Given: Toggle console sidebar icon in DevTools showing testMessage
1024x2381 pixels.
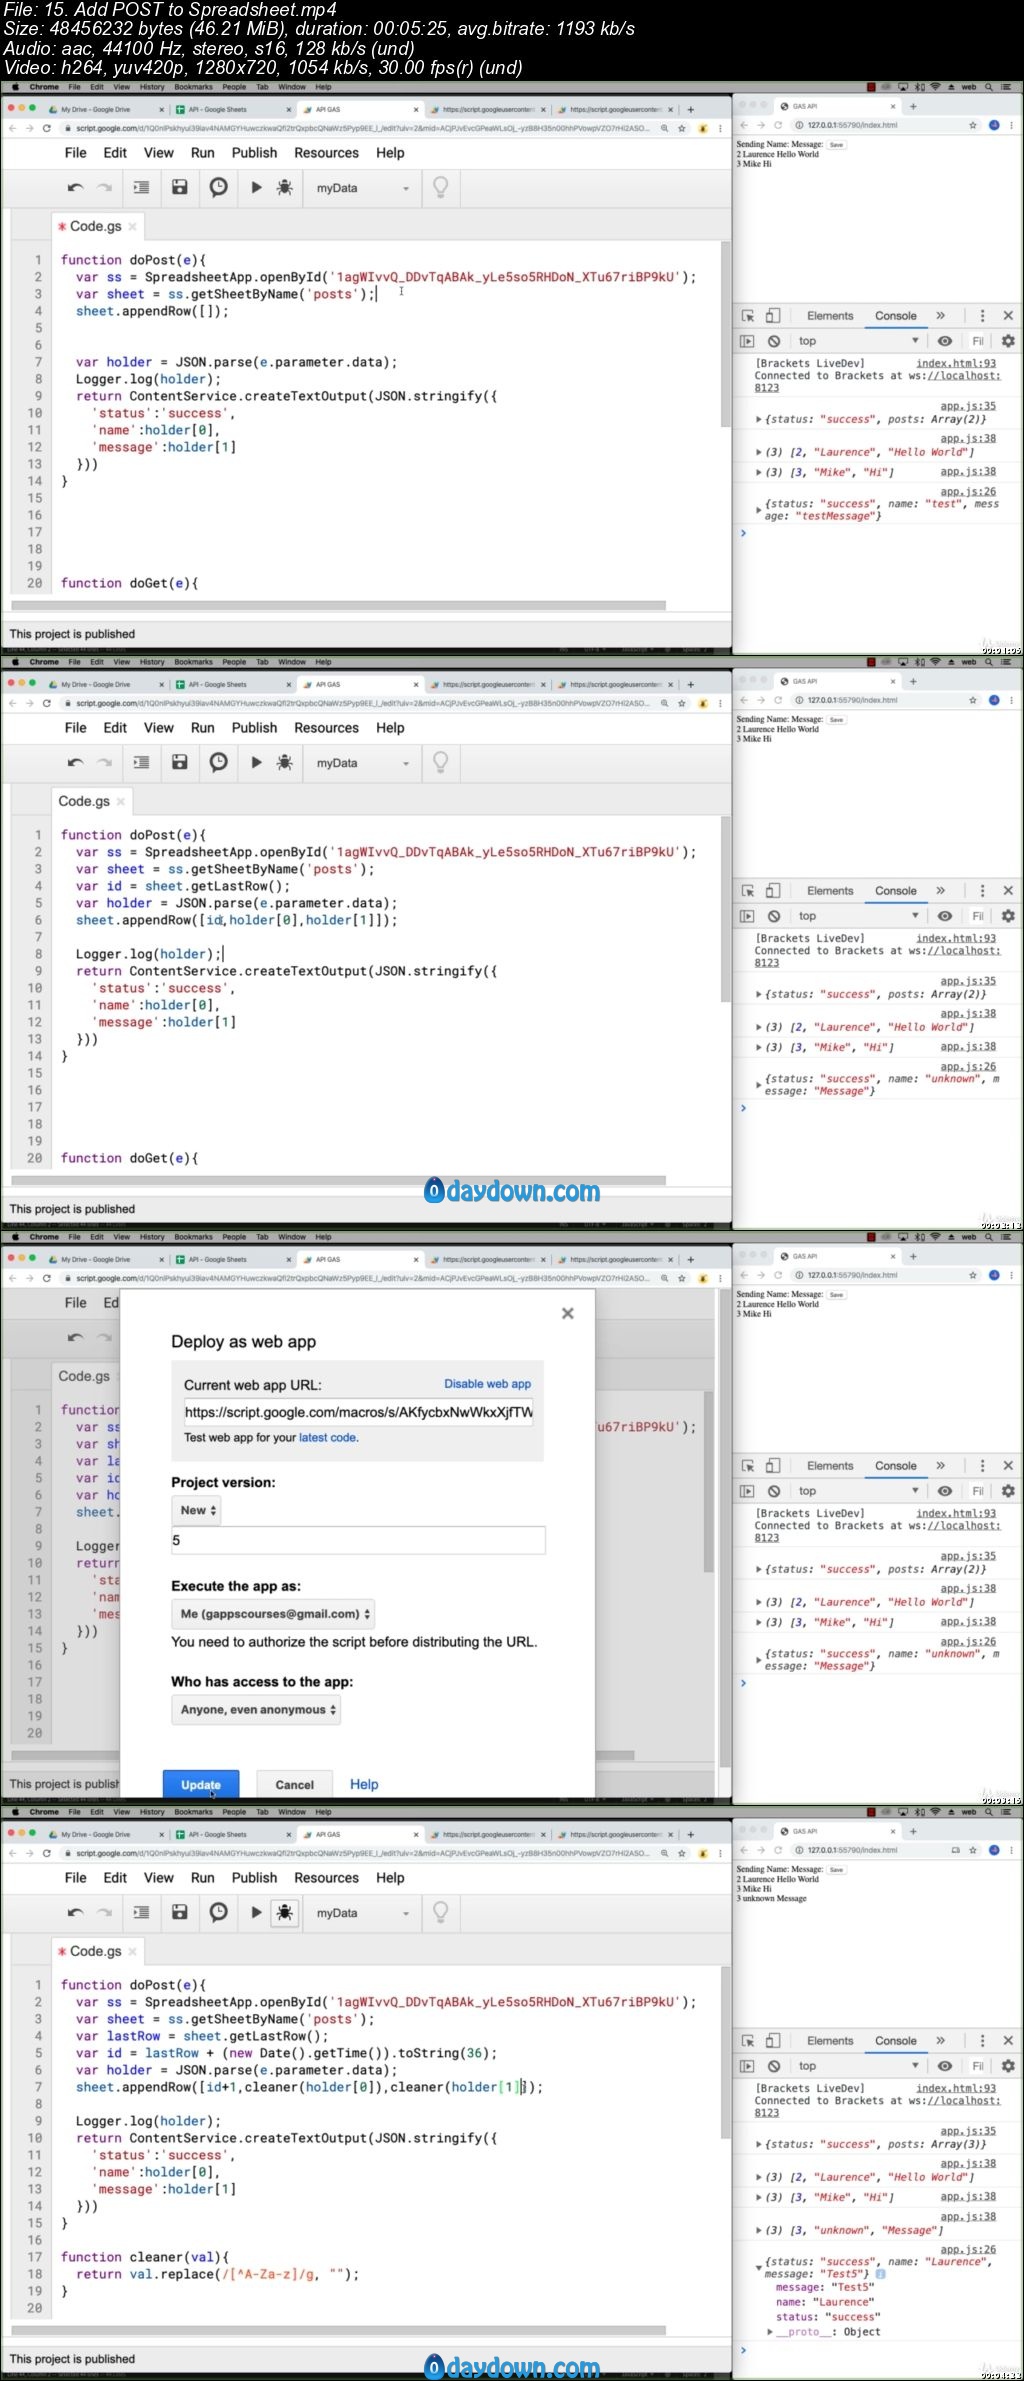Looking at the screenshot, I should 747,340.
